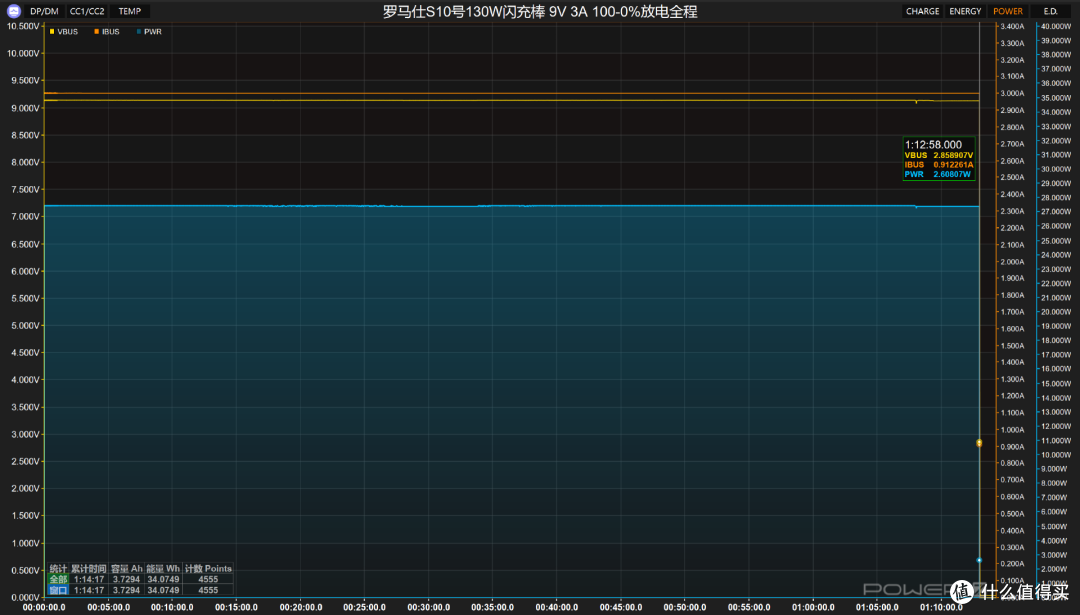Click the 3.000A current axis label
This screenshot has height=615, width=1080.
(x=1012, y=94)
